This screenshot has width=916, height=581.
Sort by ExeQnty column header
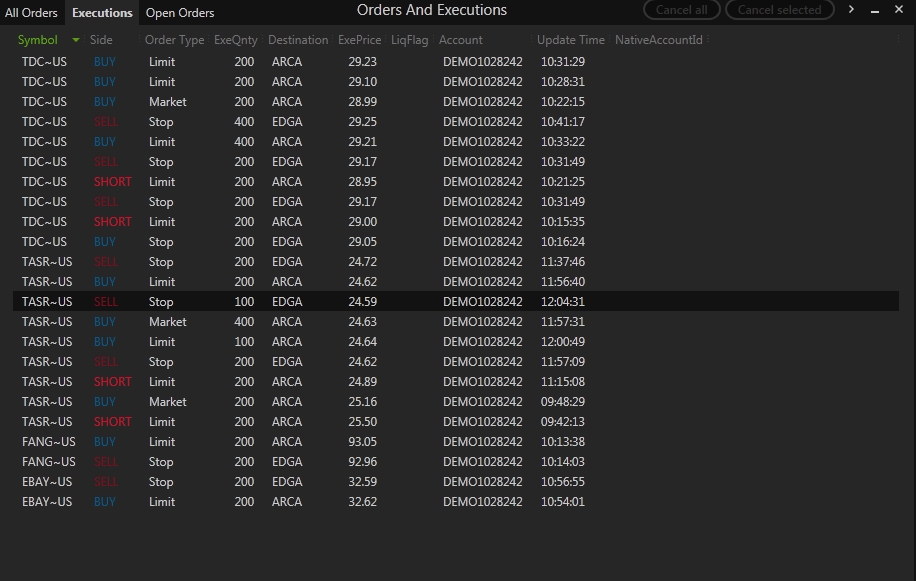235,40
